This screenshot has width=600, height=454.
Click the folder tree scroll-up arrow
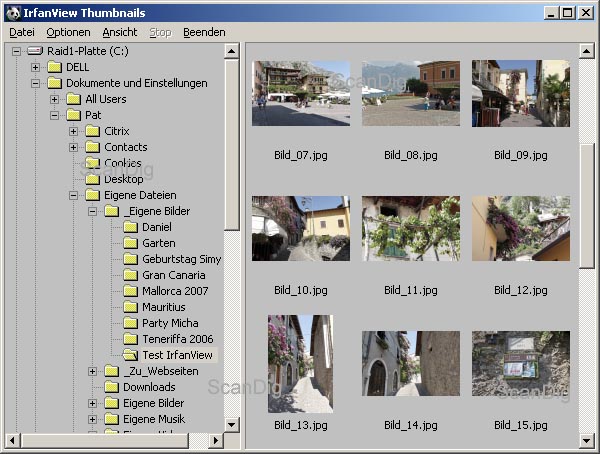[232, 51]
